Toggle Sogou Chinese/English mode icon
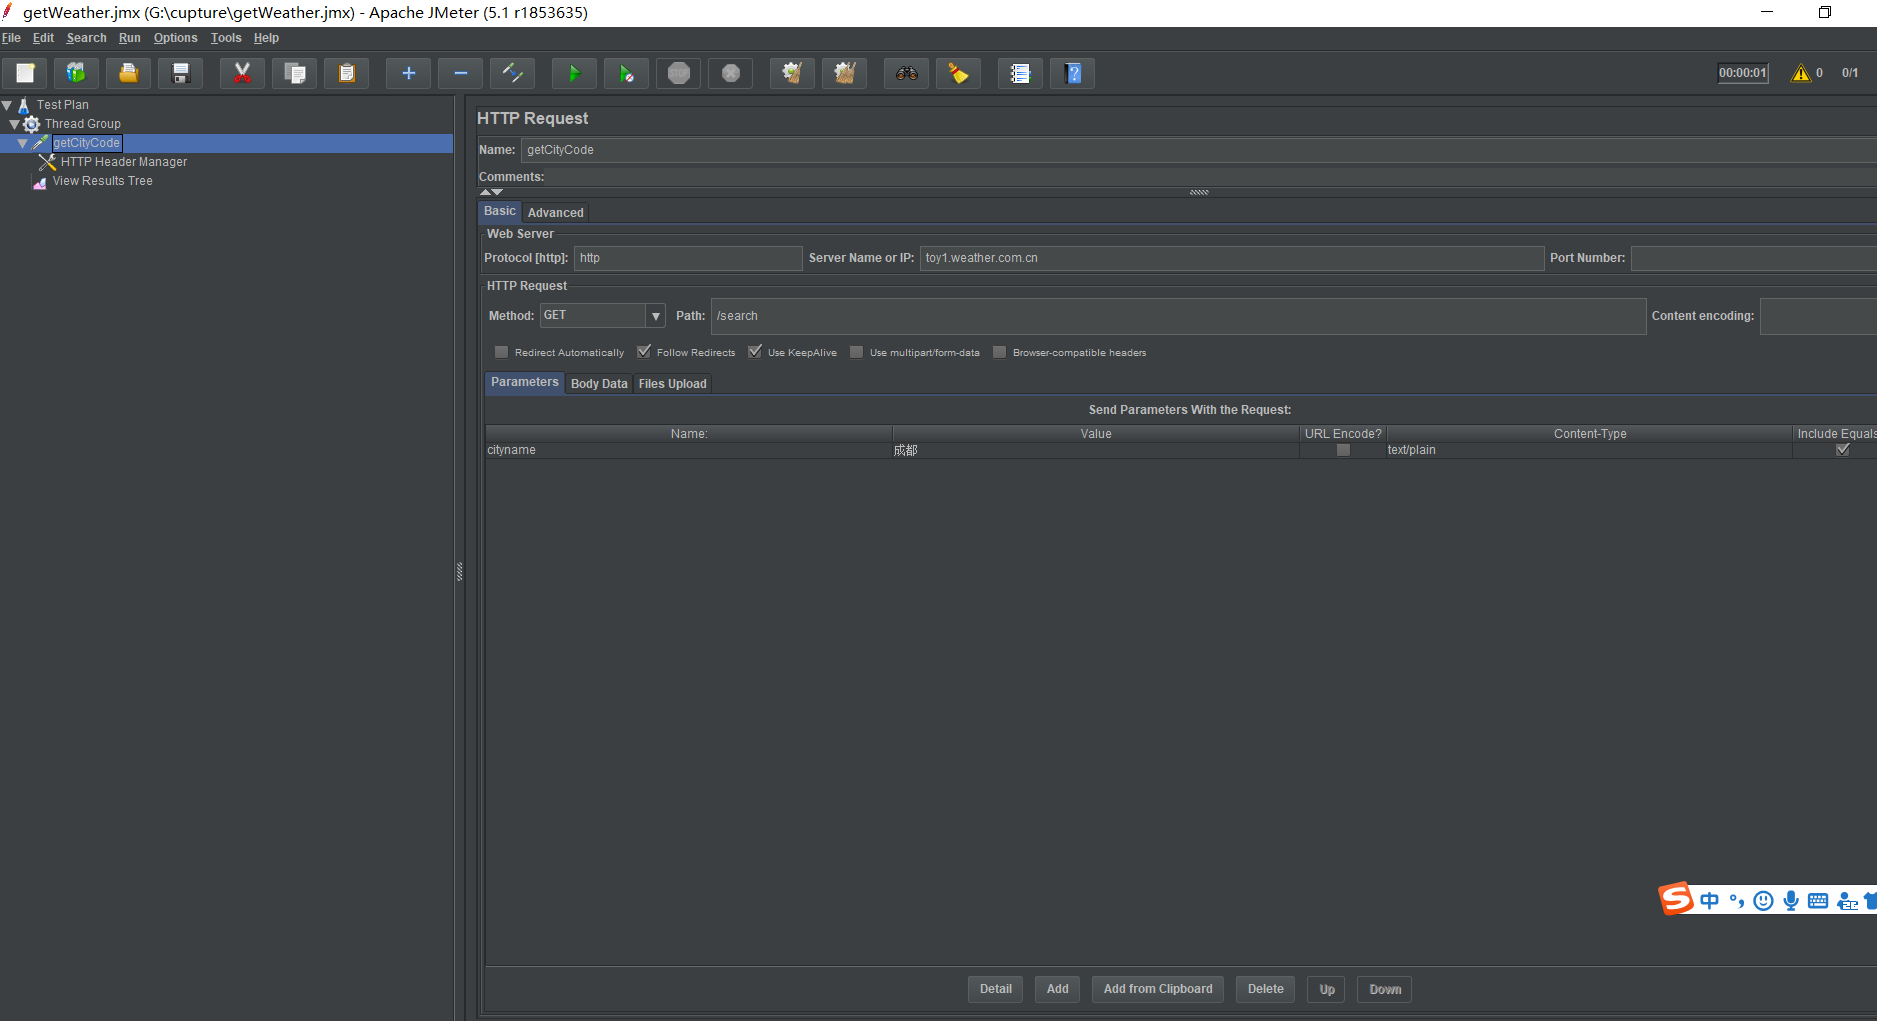1877x1021 pixels. tap(1710, 900)
